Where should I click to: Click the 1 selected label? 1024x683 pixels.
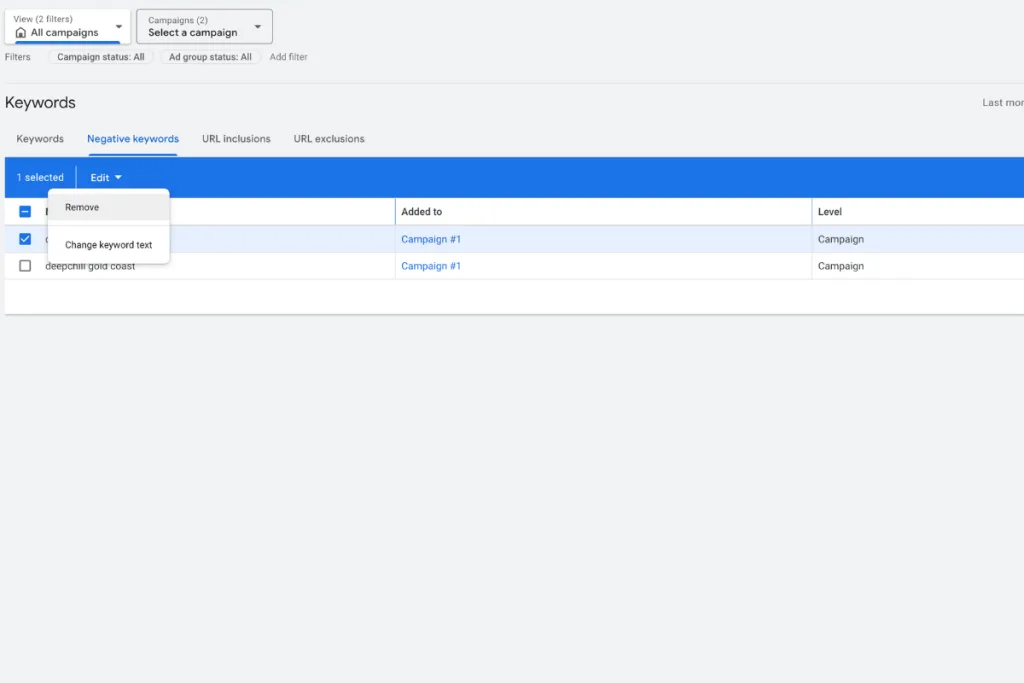40,178
